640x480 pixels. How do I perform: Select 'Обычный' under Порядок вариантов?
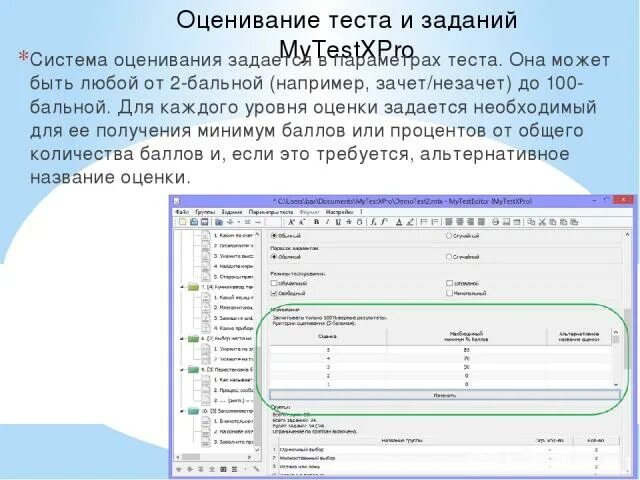coord(274,257)
